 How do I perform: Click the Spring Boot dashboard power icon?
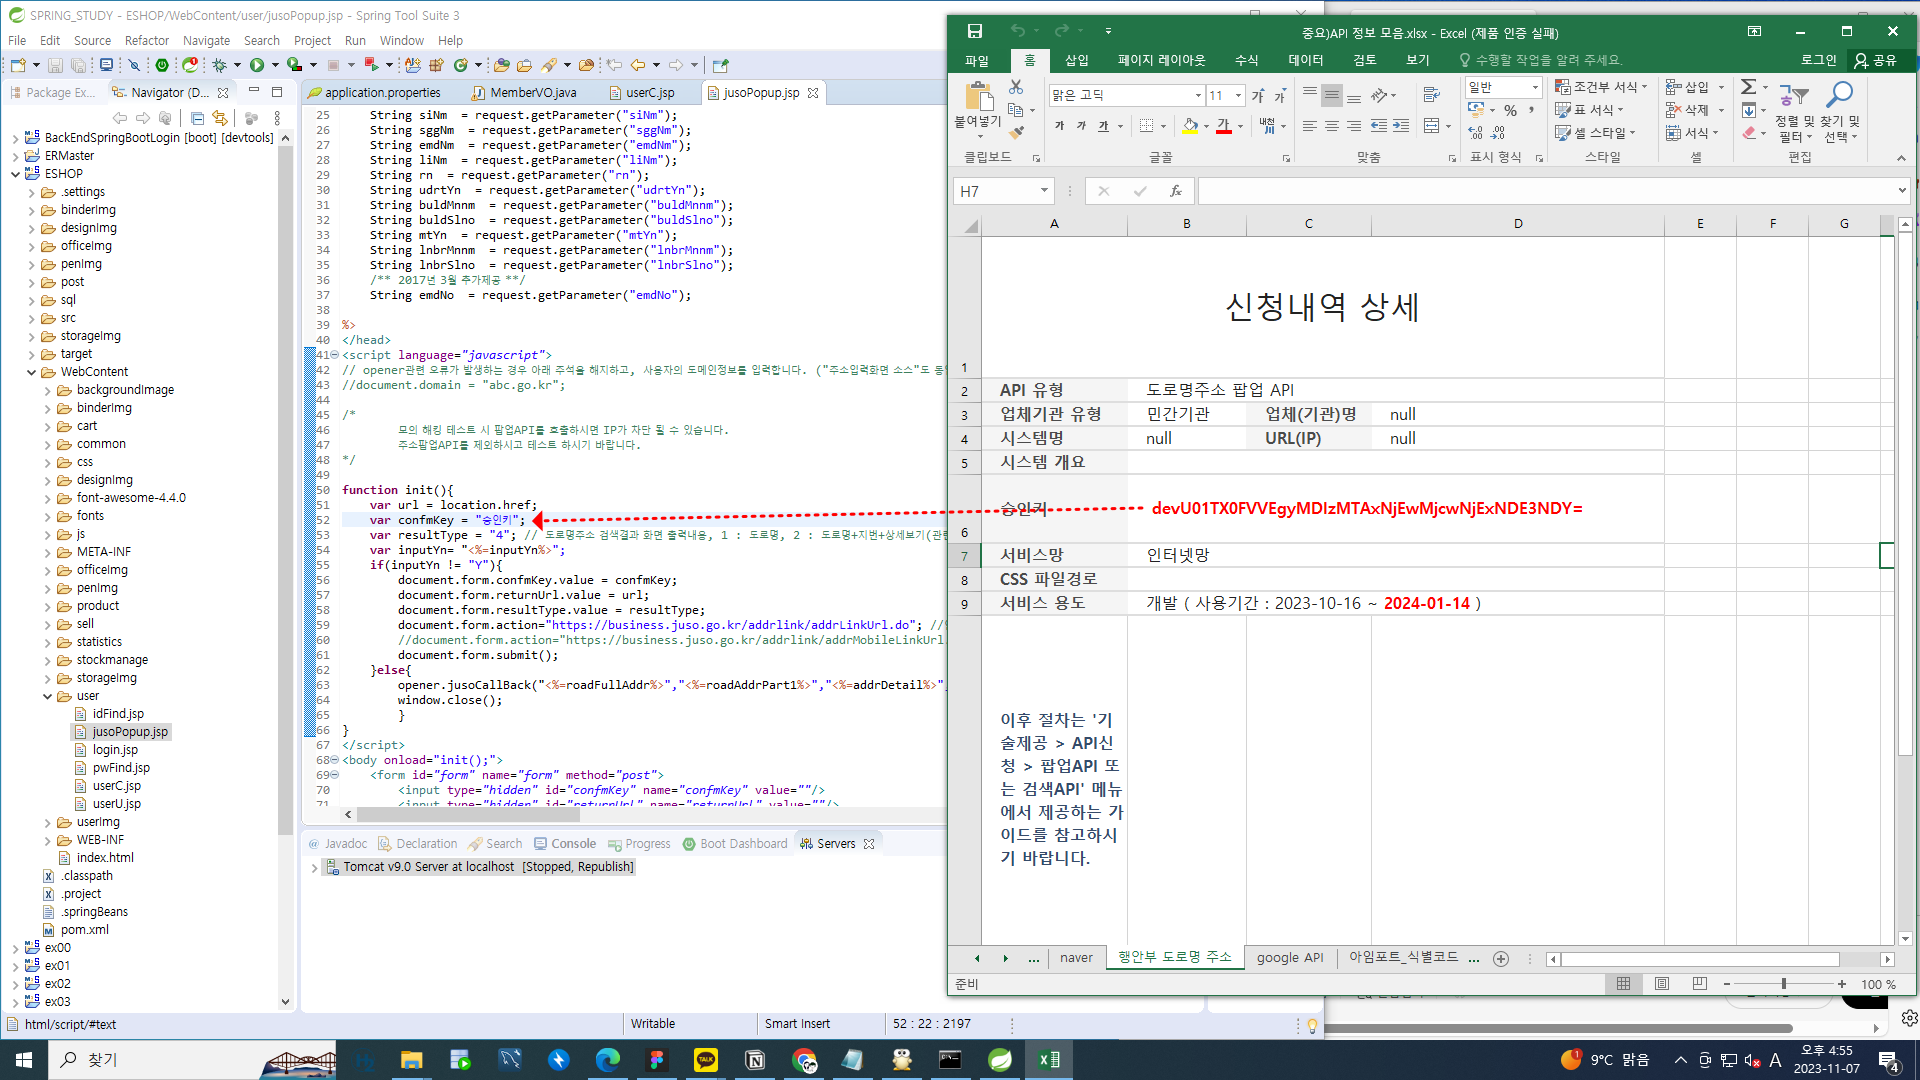162,65
